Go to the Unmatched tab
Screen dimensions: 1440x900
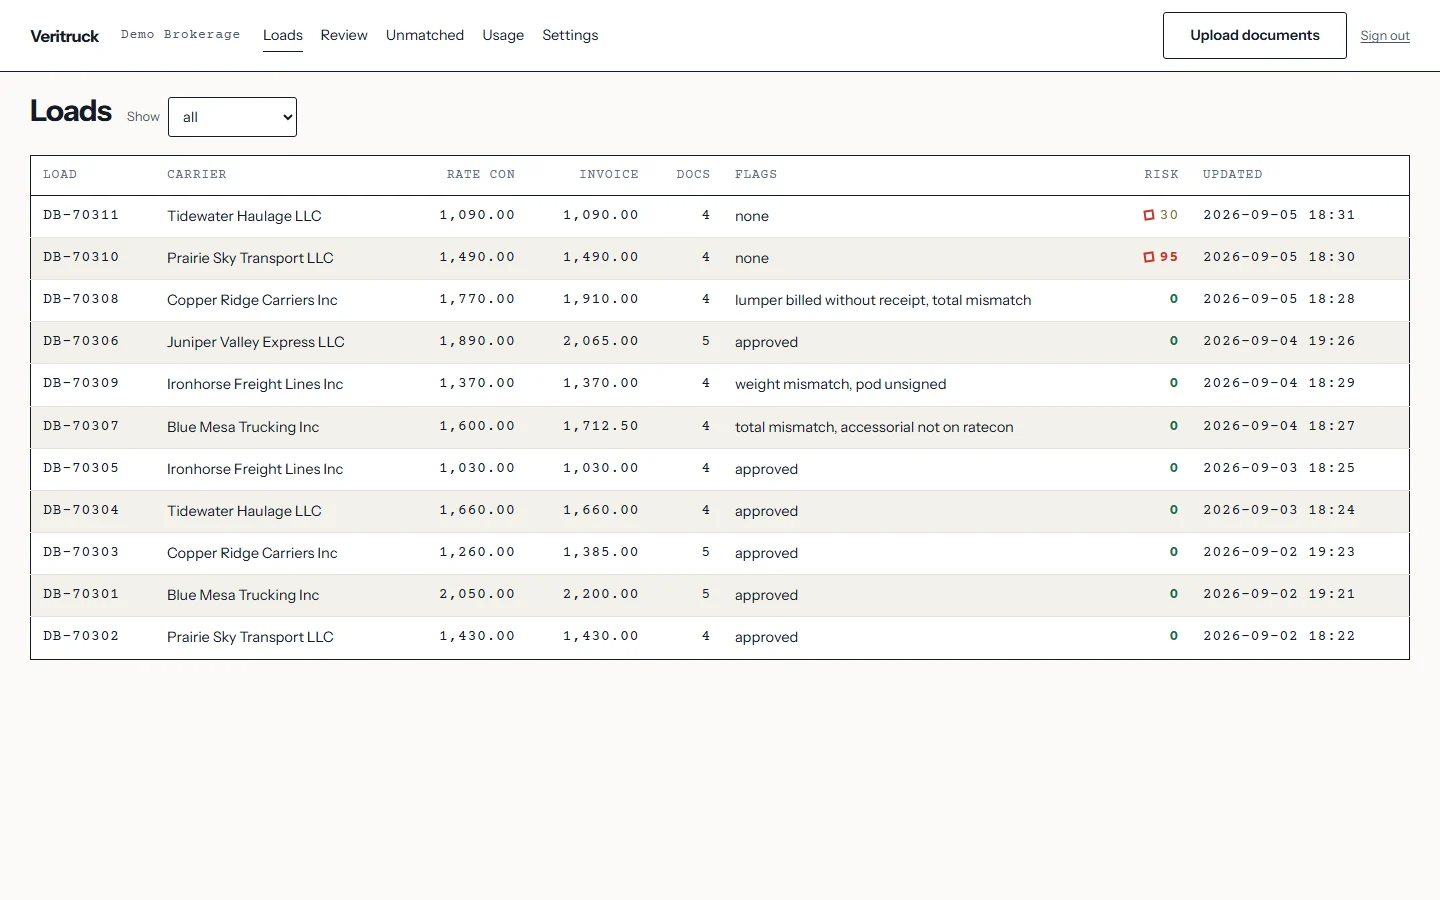coord(425,35)
